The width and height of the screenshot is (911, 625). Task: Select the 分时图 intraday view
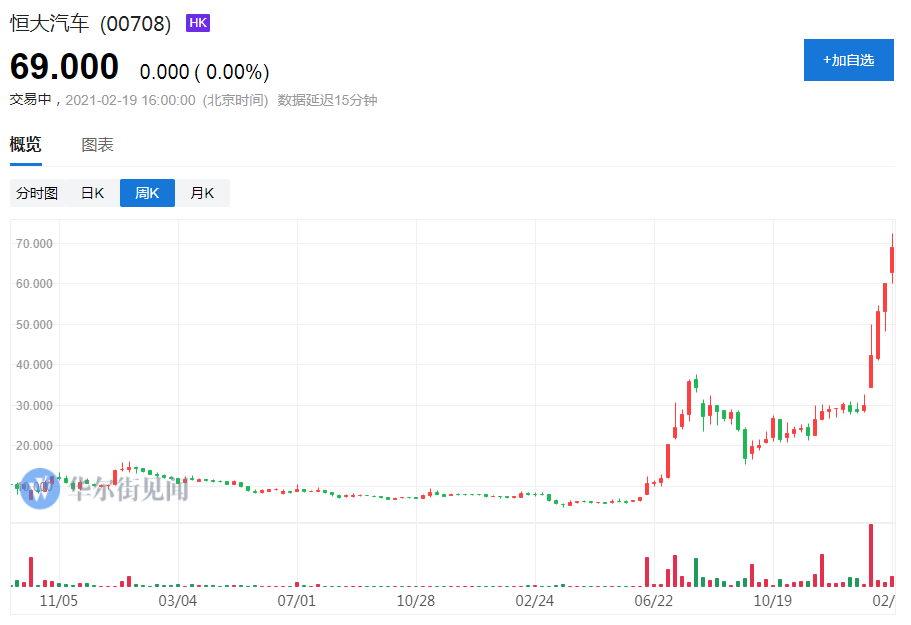click(37, 193)
